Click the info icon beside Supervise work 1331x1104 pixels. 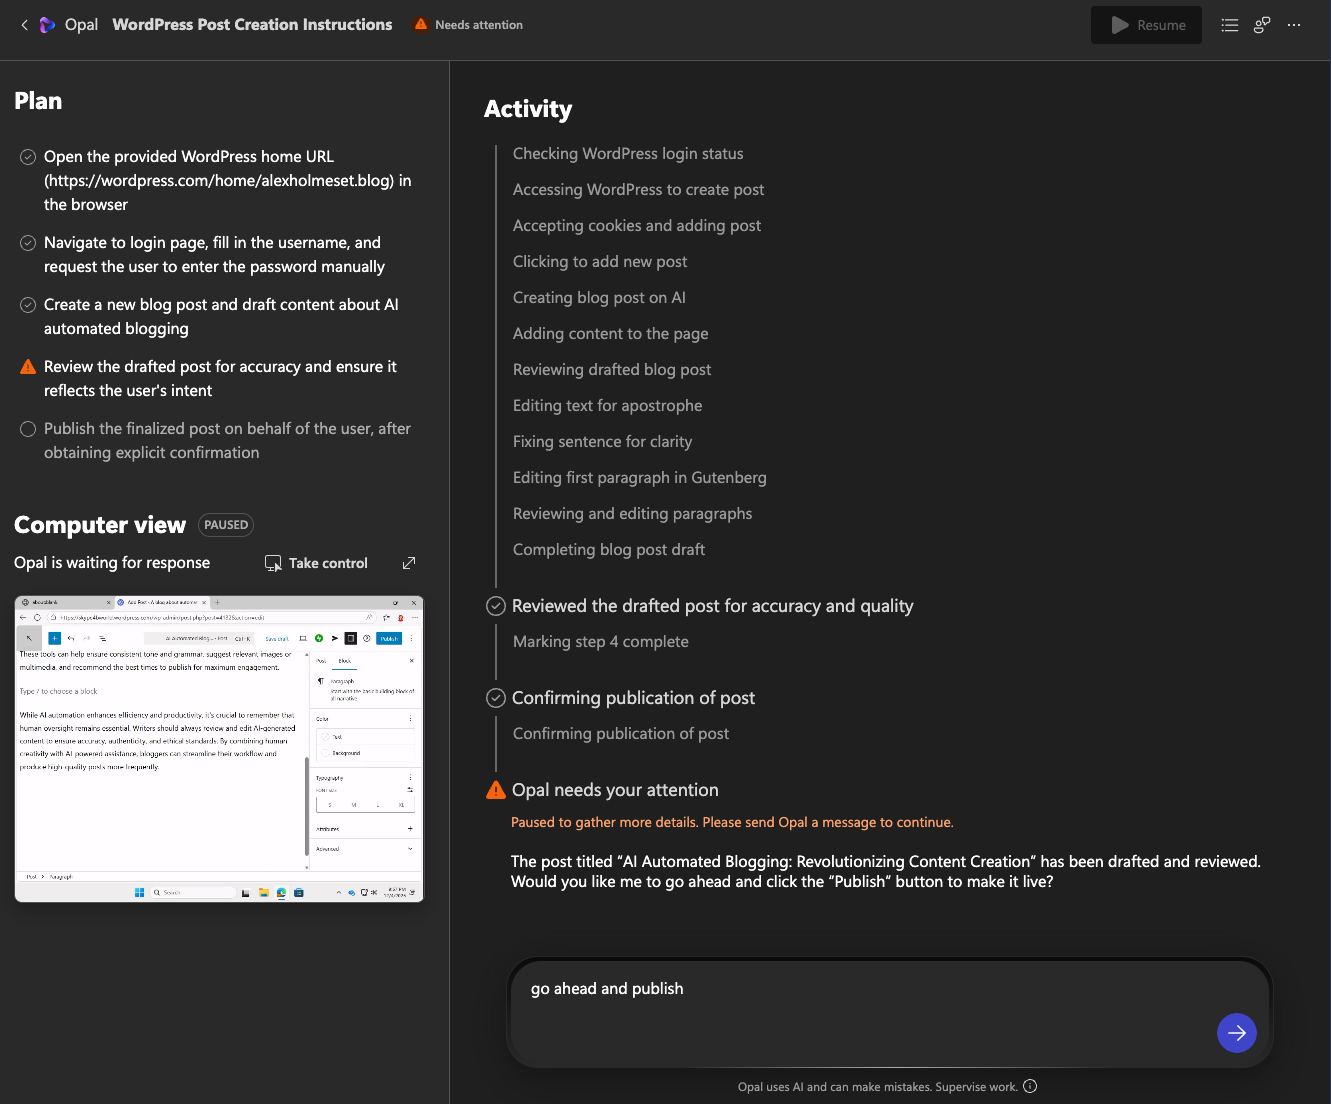click(1030, 1087)
